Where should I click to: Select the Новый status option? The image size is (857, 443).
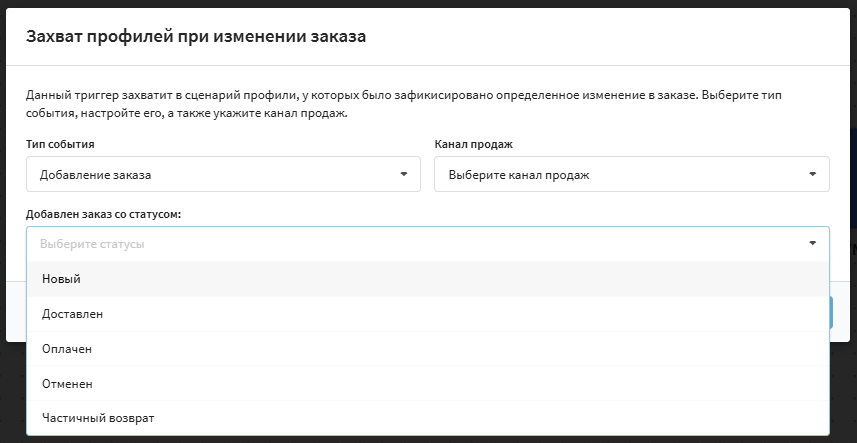tap(62, 279)
